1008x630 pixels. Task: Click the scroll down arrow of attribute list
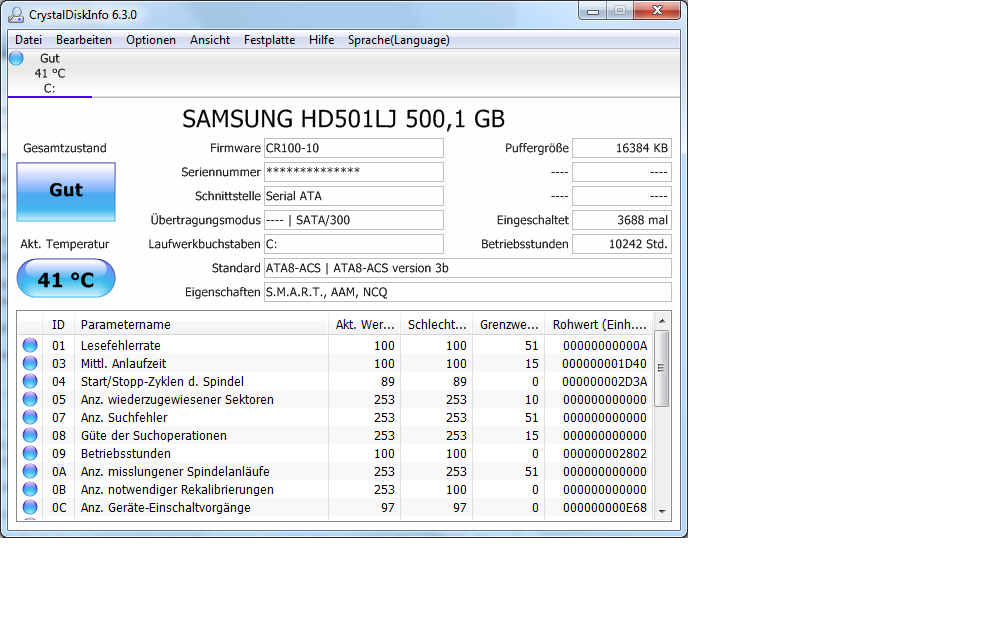pyautogui.click(x=662, y=512)
